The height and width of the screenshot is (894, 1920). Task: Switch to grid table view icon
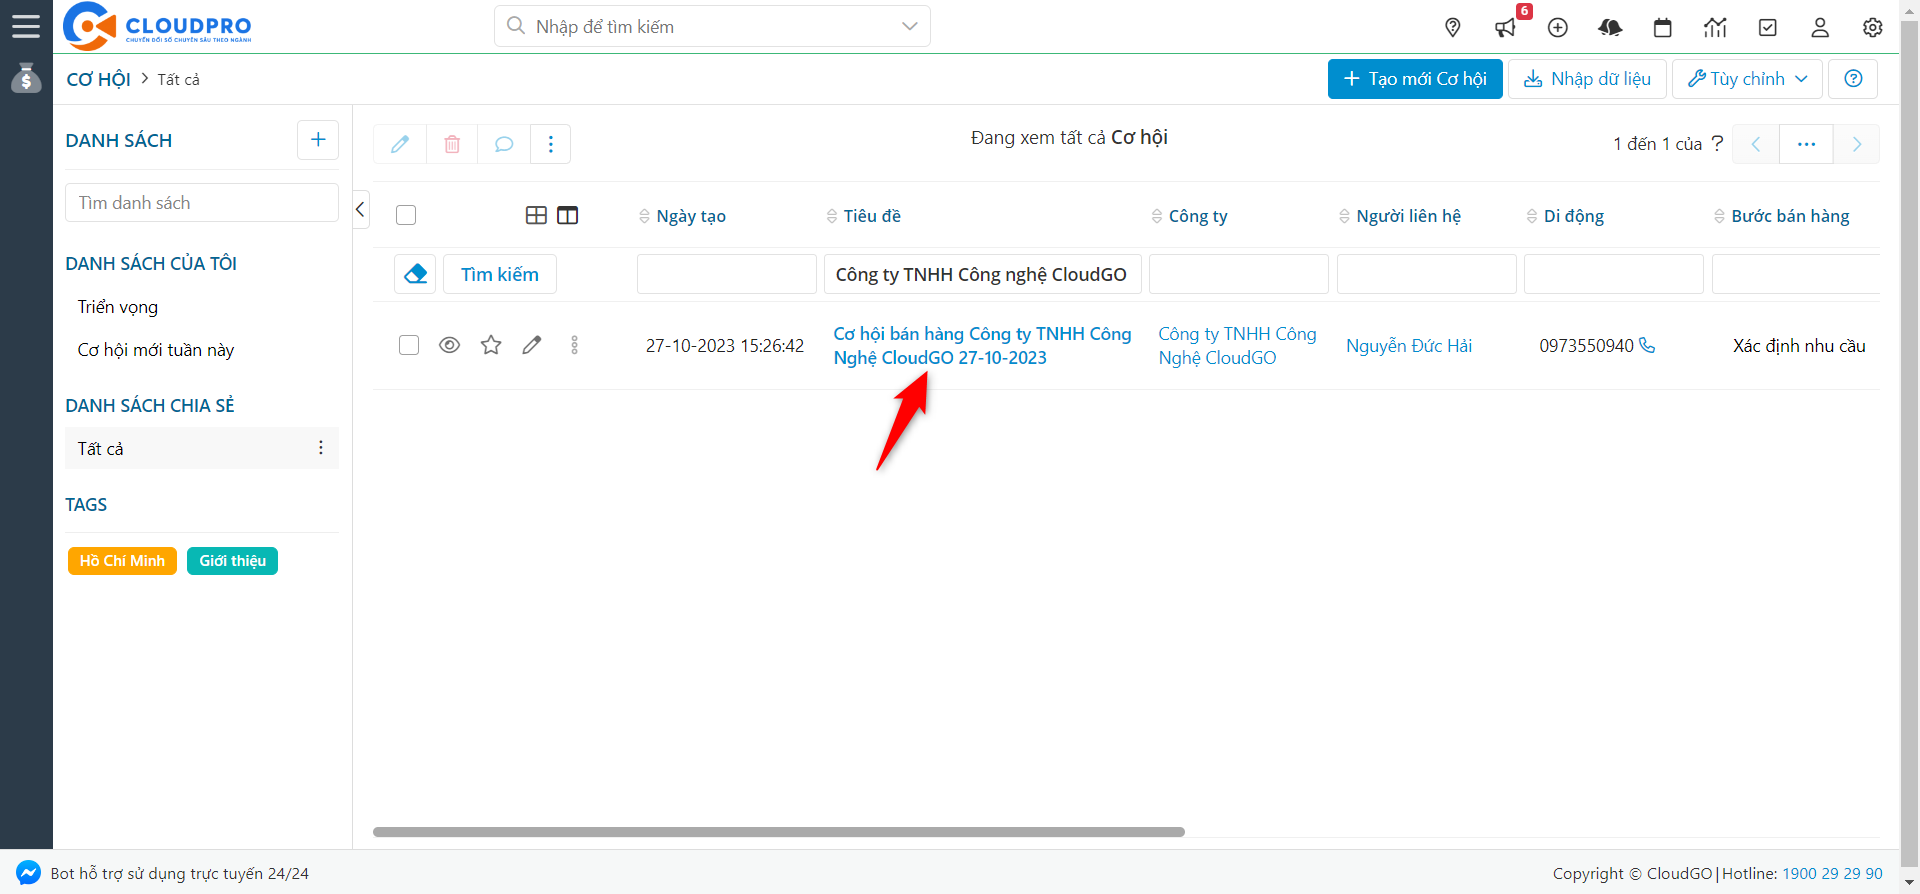click(x=536, y=215)
